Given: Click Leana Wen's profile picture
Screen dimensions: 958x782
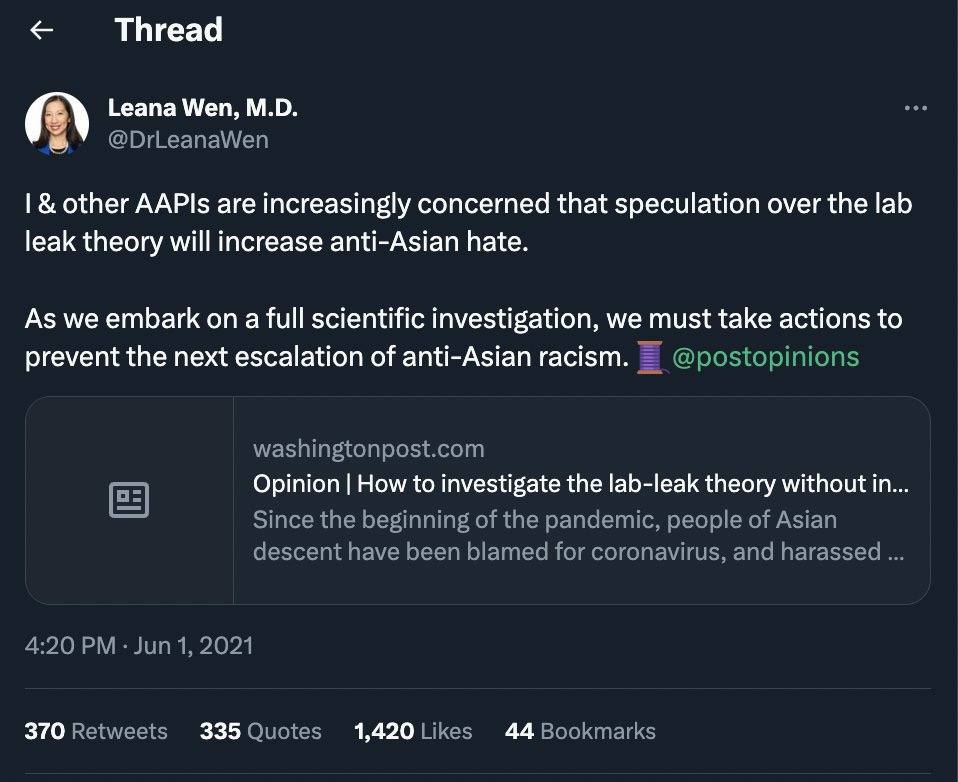Looking at the screenshot, I should tap(57, 124).
